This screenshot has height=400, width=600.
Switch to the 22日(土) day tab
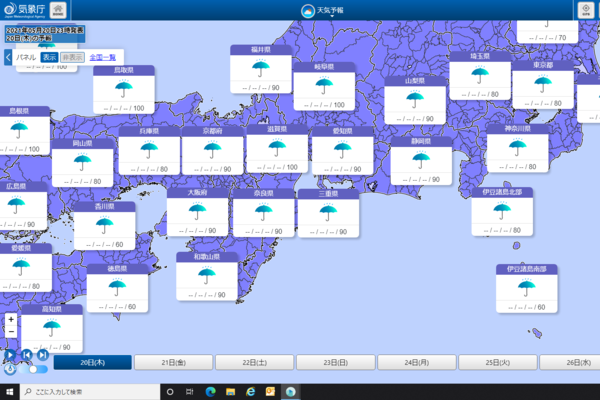(254, 362)
